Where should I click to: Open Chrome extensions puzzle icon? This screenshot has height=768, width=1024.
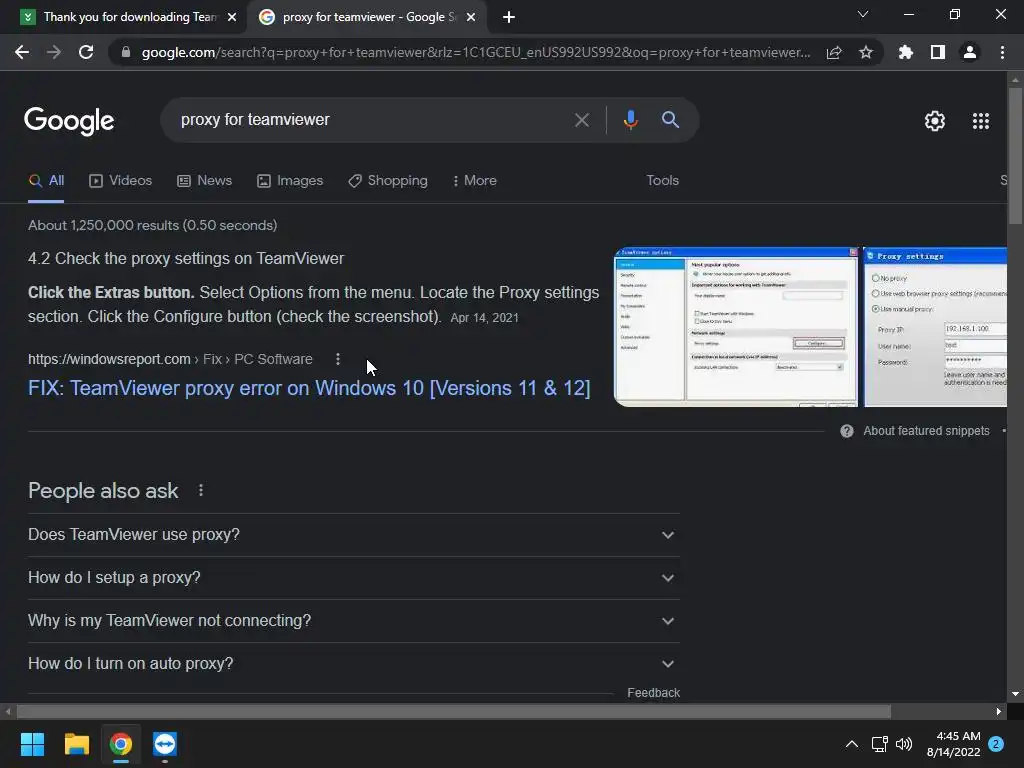click(x=906, y=52)
